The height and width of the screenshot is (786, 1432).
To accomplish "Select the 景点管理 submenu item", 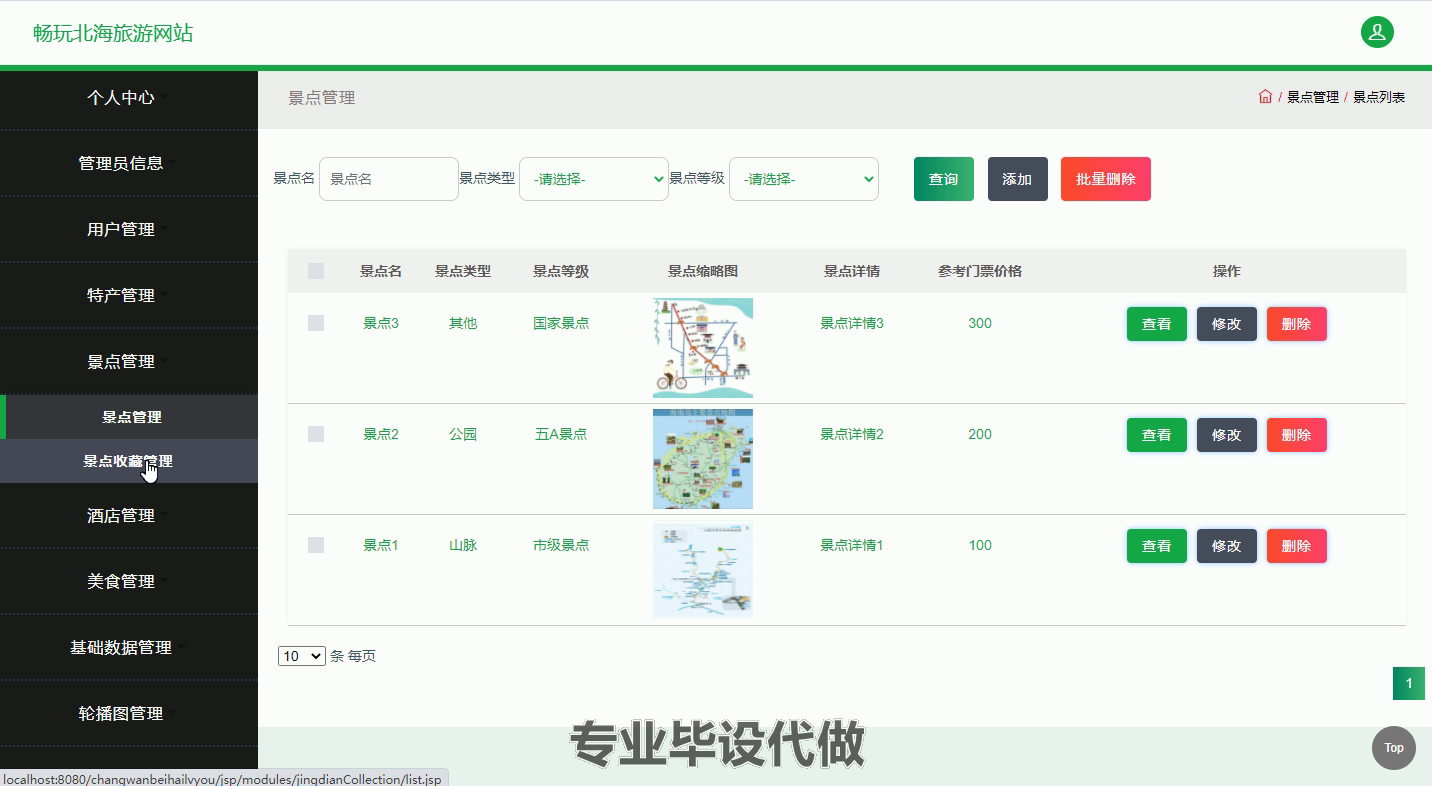I will coord(131,417).
